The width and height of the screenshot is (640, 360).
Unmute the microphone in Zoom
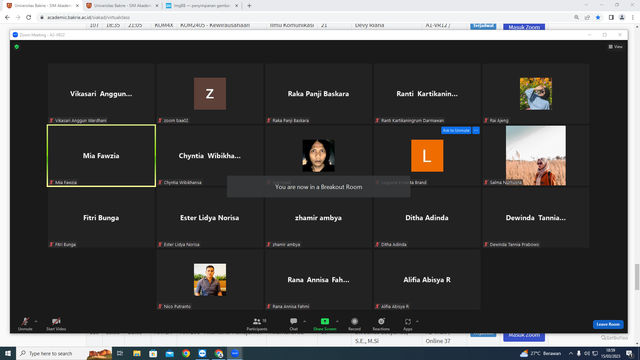tap(25, 324)
